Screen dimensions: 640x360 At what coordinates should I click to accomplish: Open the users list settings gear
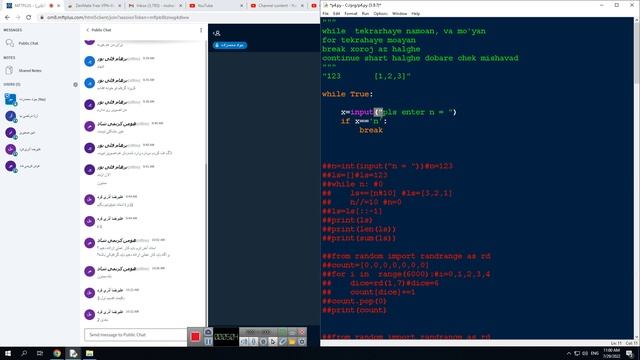75,84
